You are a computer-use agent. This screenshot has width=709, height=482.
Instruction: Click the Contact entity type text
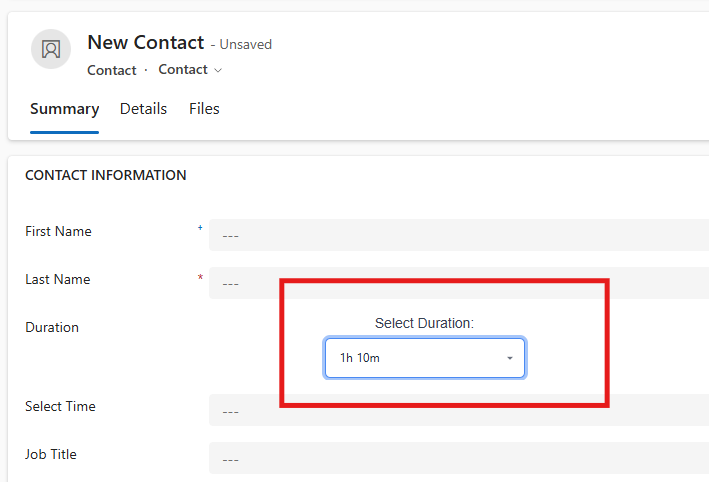[112, 71]
